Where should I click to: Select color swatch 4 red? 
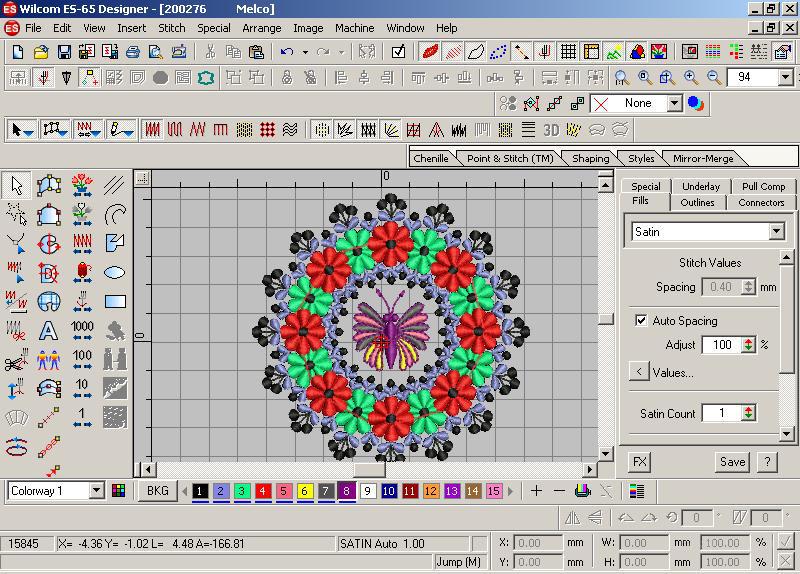click(263, 491)
